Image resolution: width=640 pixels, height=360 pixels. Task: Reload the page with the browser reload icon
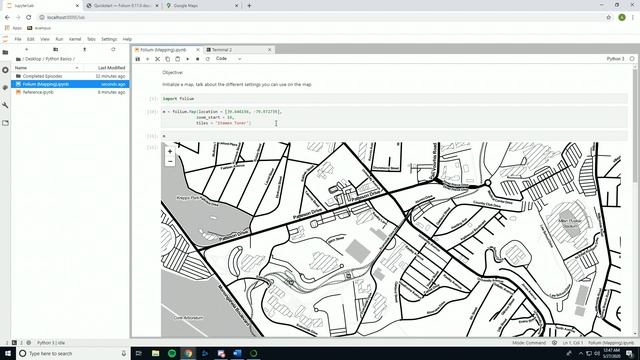[29, 18]
